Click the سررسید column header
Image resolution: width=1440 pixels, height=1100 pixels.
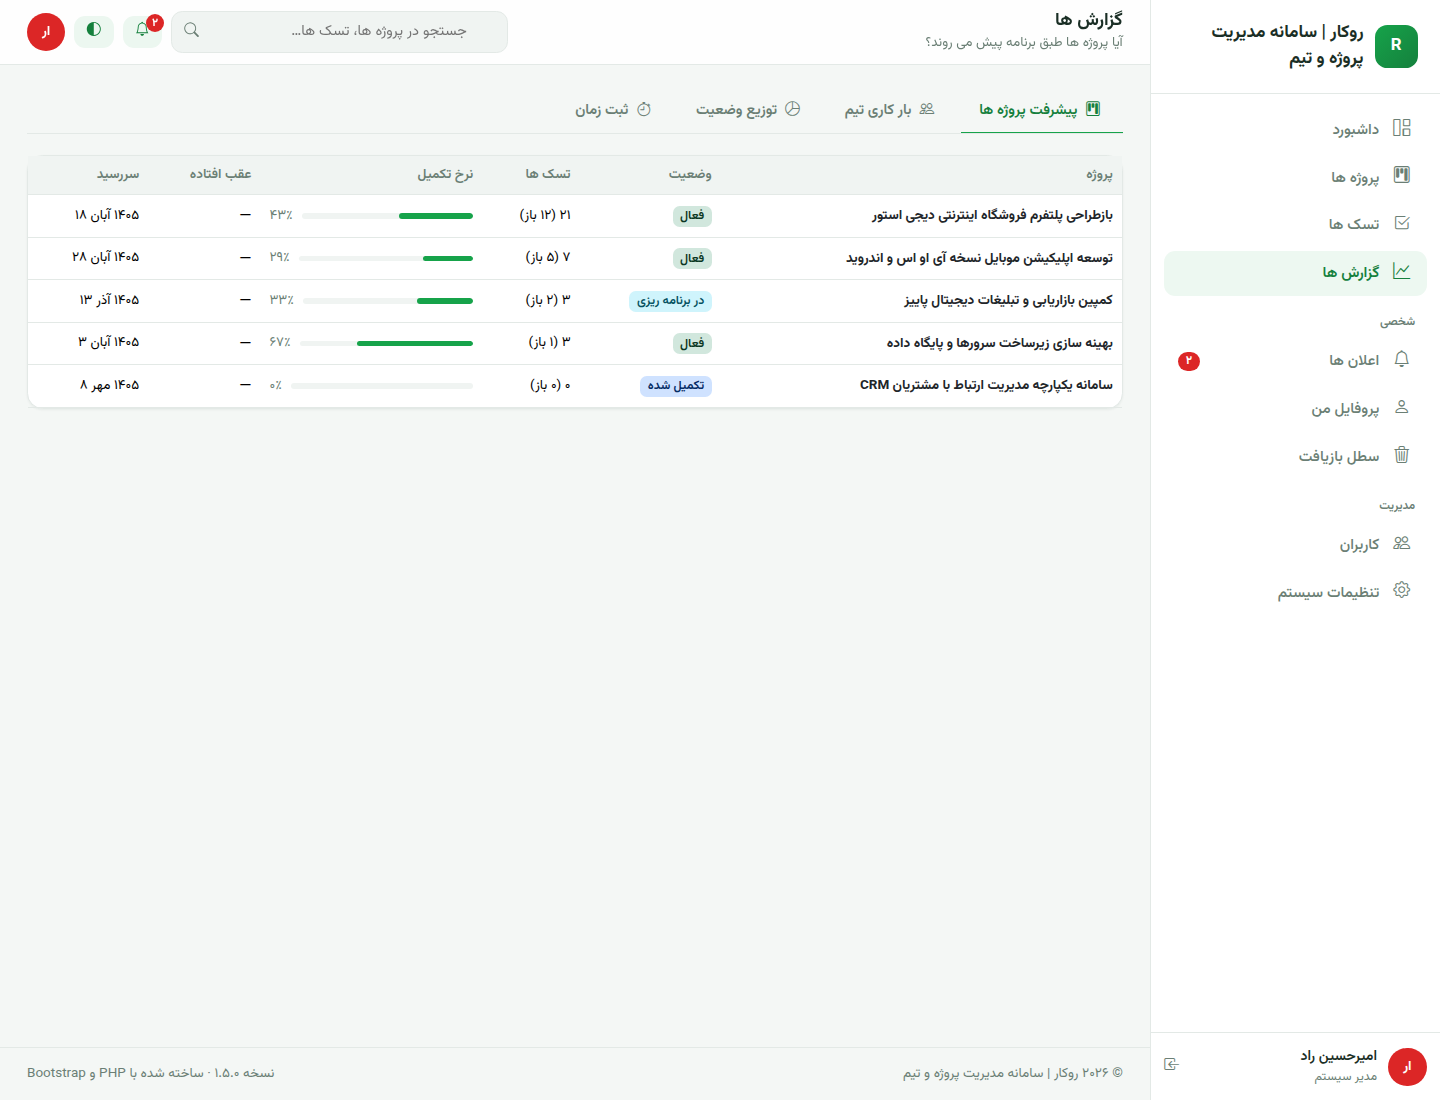click(x=118, y=174)
